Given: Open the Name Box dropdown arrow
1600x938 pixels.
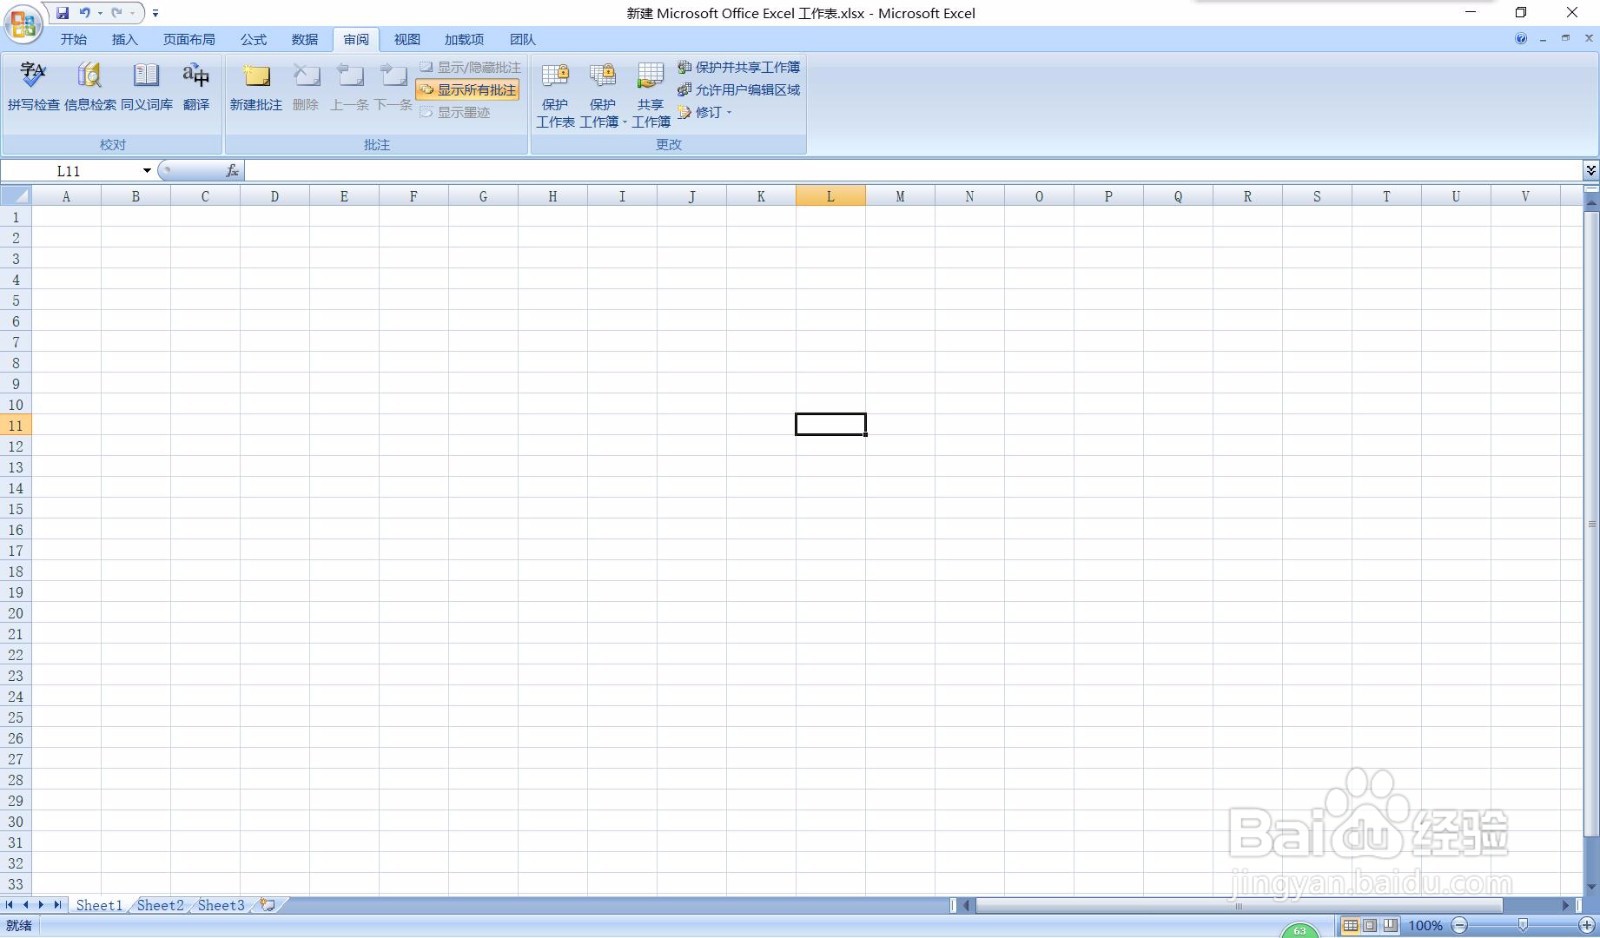Looking at the screenshot, I should click(145, 170).
